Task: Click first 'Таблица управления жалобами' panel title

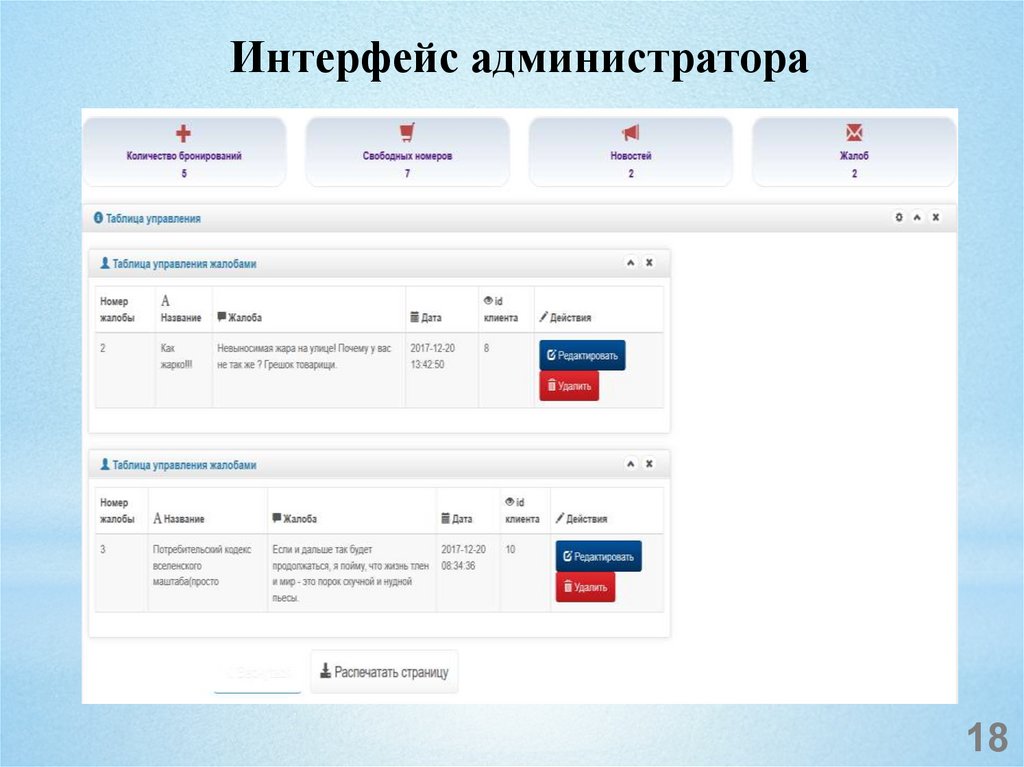Action: (x=184, y=264)
